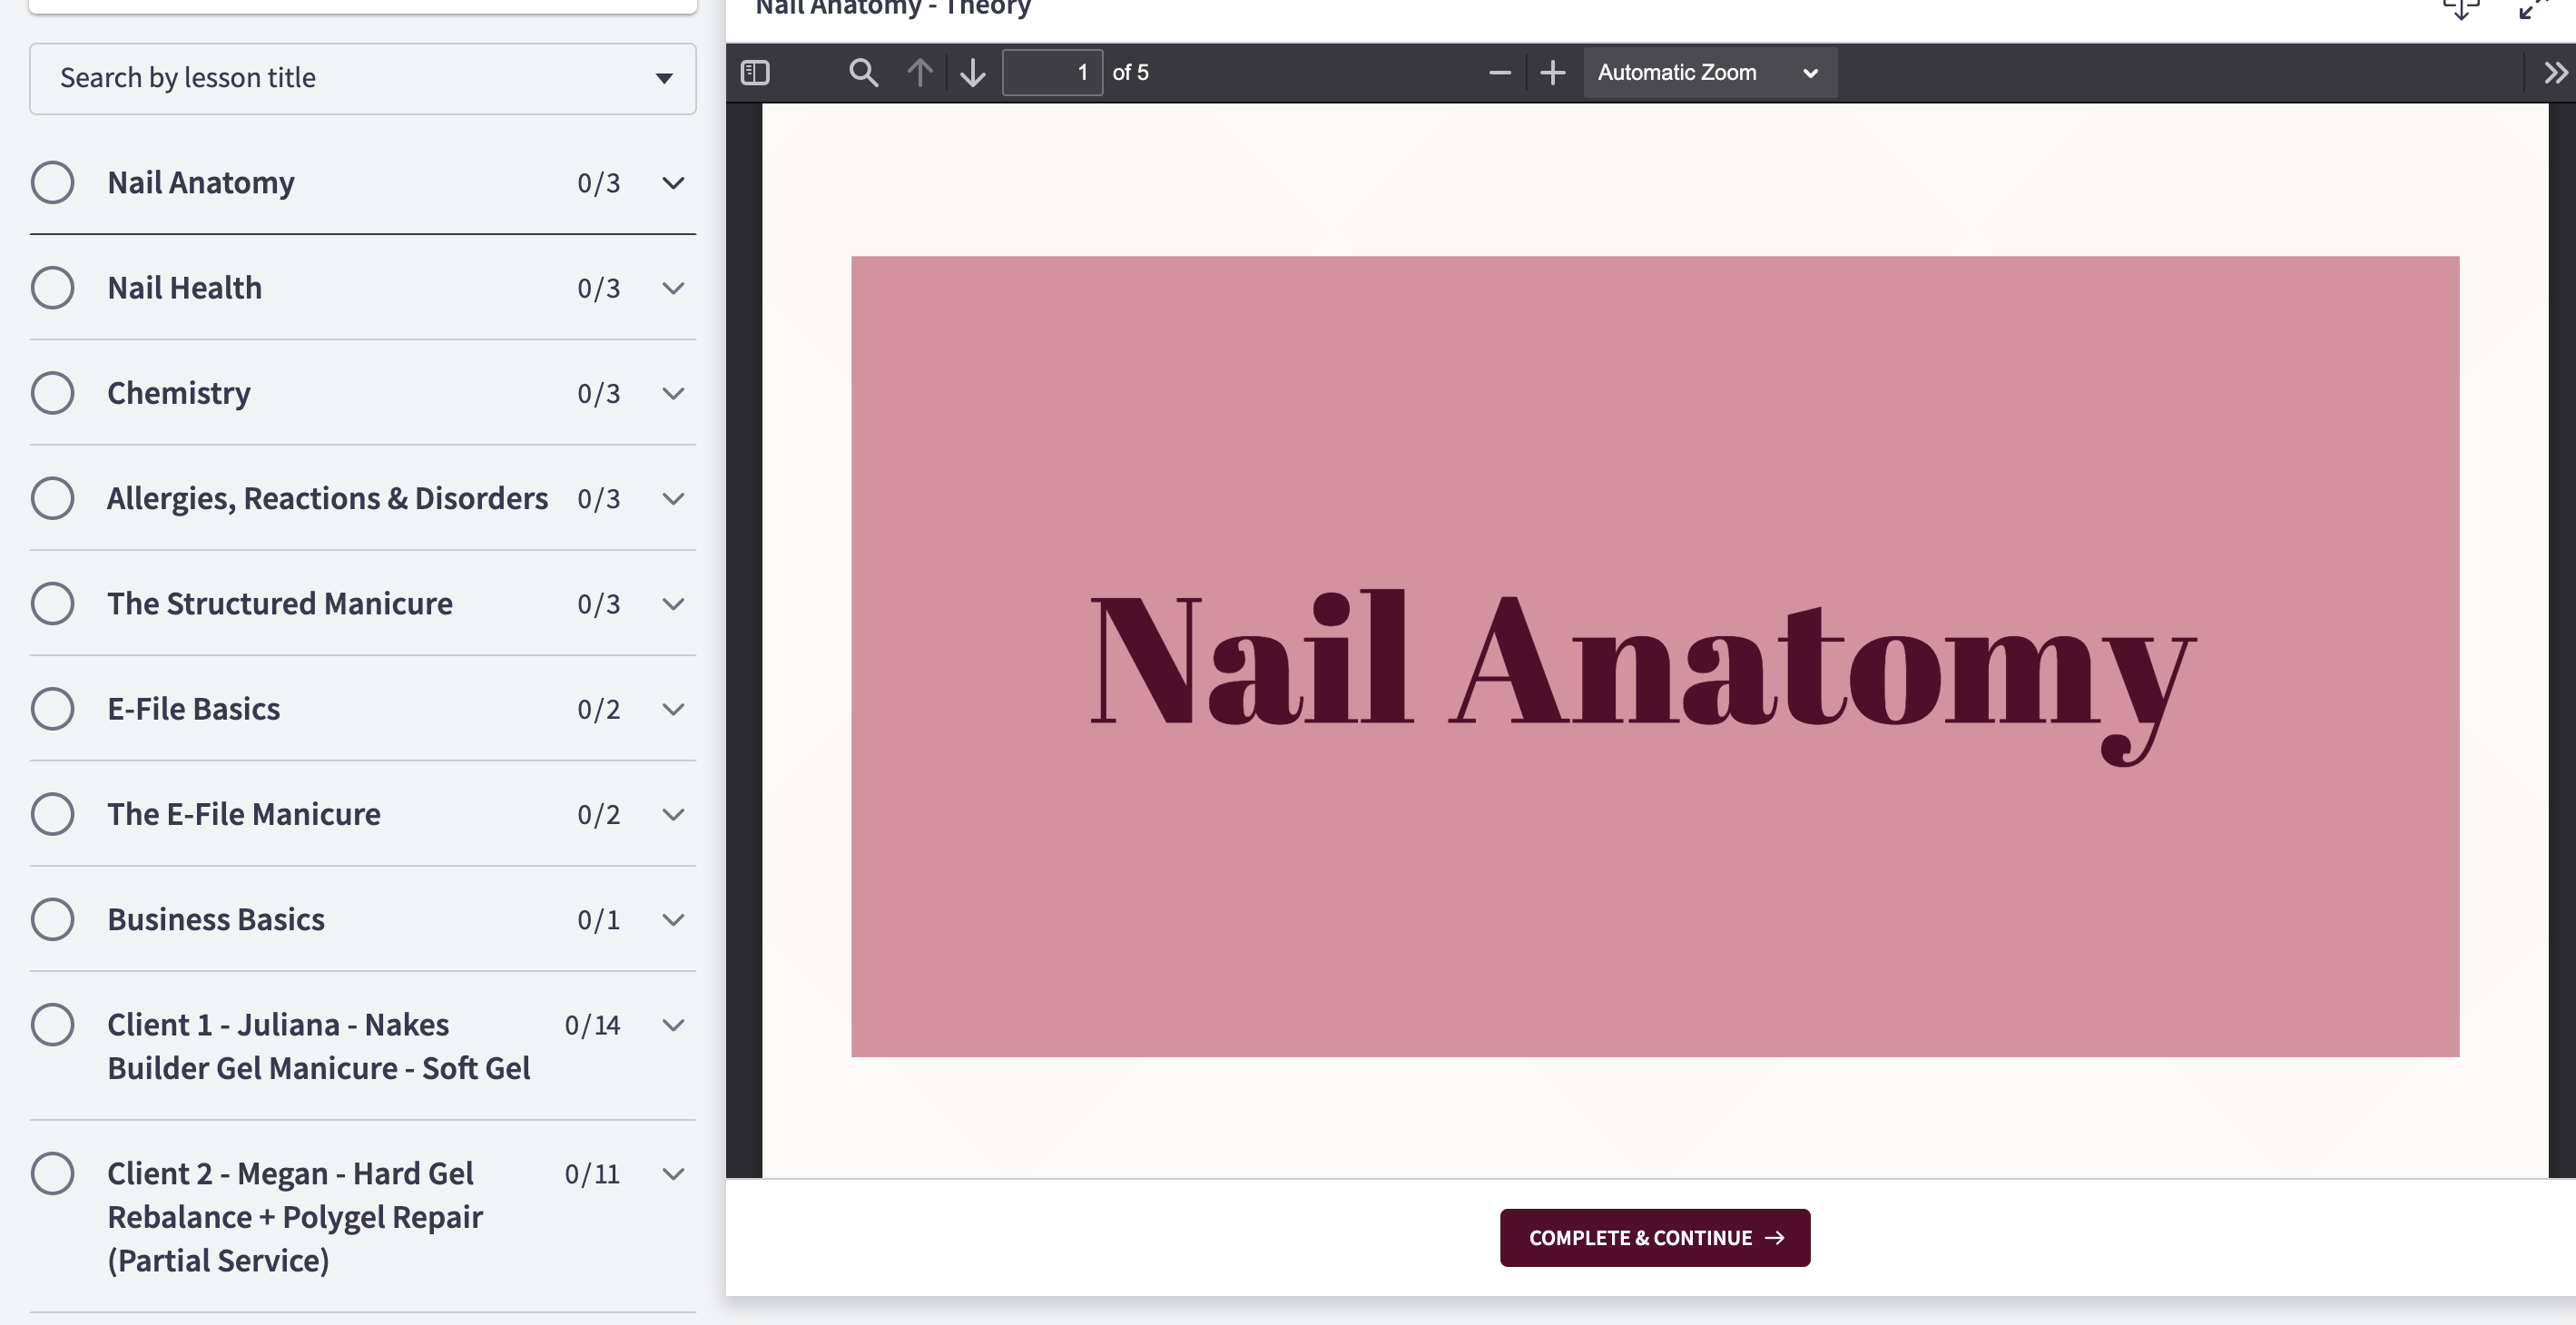Toggle the PDF sidebar panel icon

pos(755,72)
